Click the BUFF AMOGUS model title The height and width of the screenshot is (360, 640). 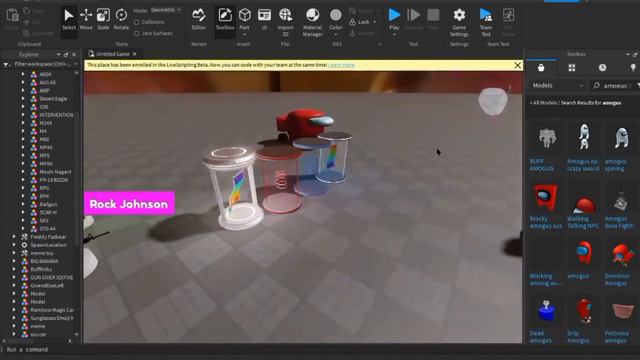[x=542, y=165]
